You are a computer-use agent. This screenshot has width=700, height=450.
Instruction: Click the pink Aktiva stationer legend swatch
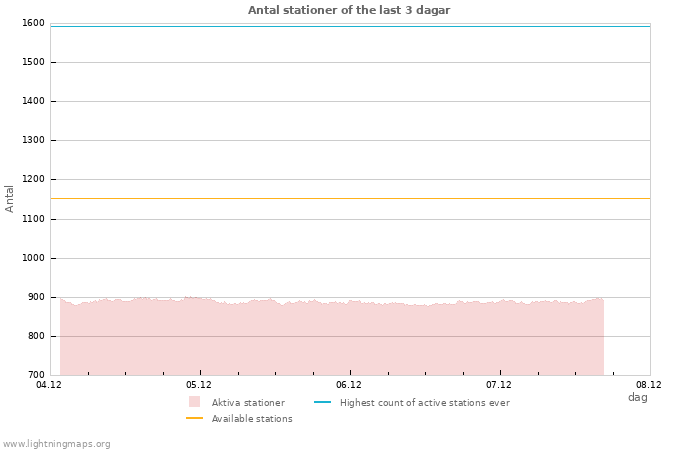tap(194, 402)
